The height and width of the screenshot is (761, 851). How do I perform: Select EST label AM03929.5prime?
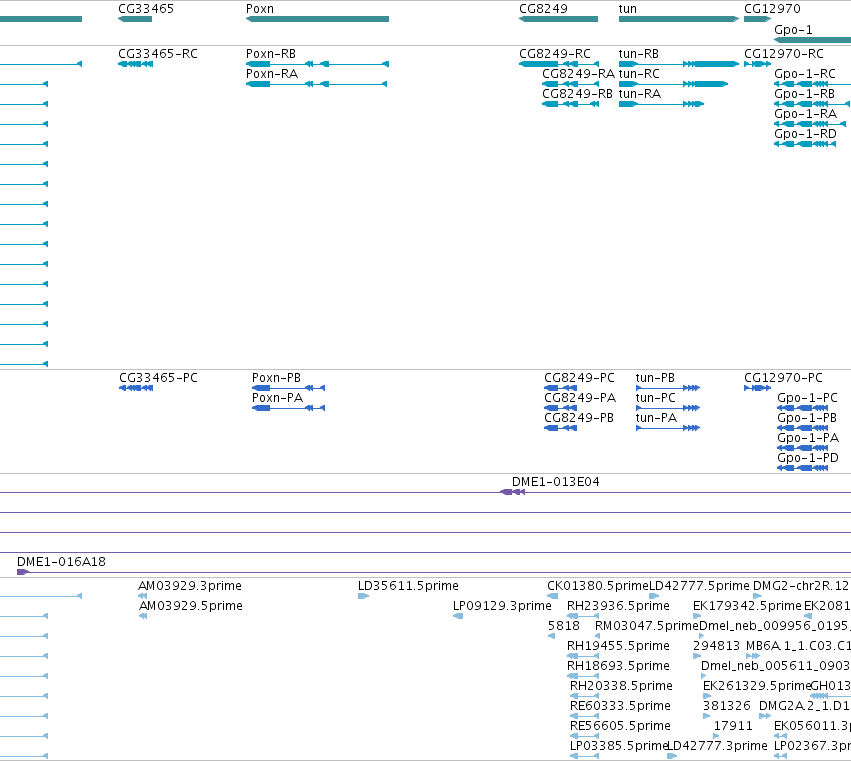pos(191,606)
